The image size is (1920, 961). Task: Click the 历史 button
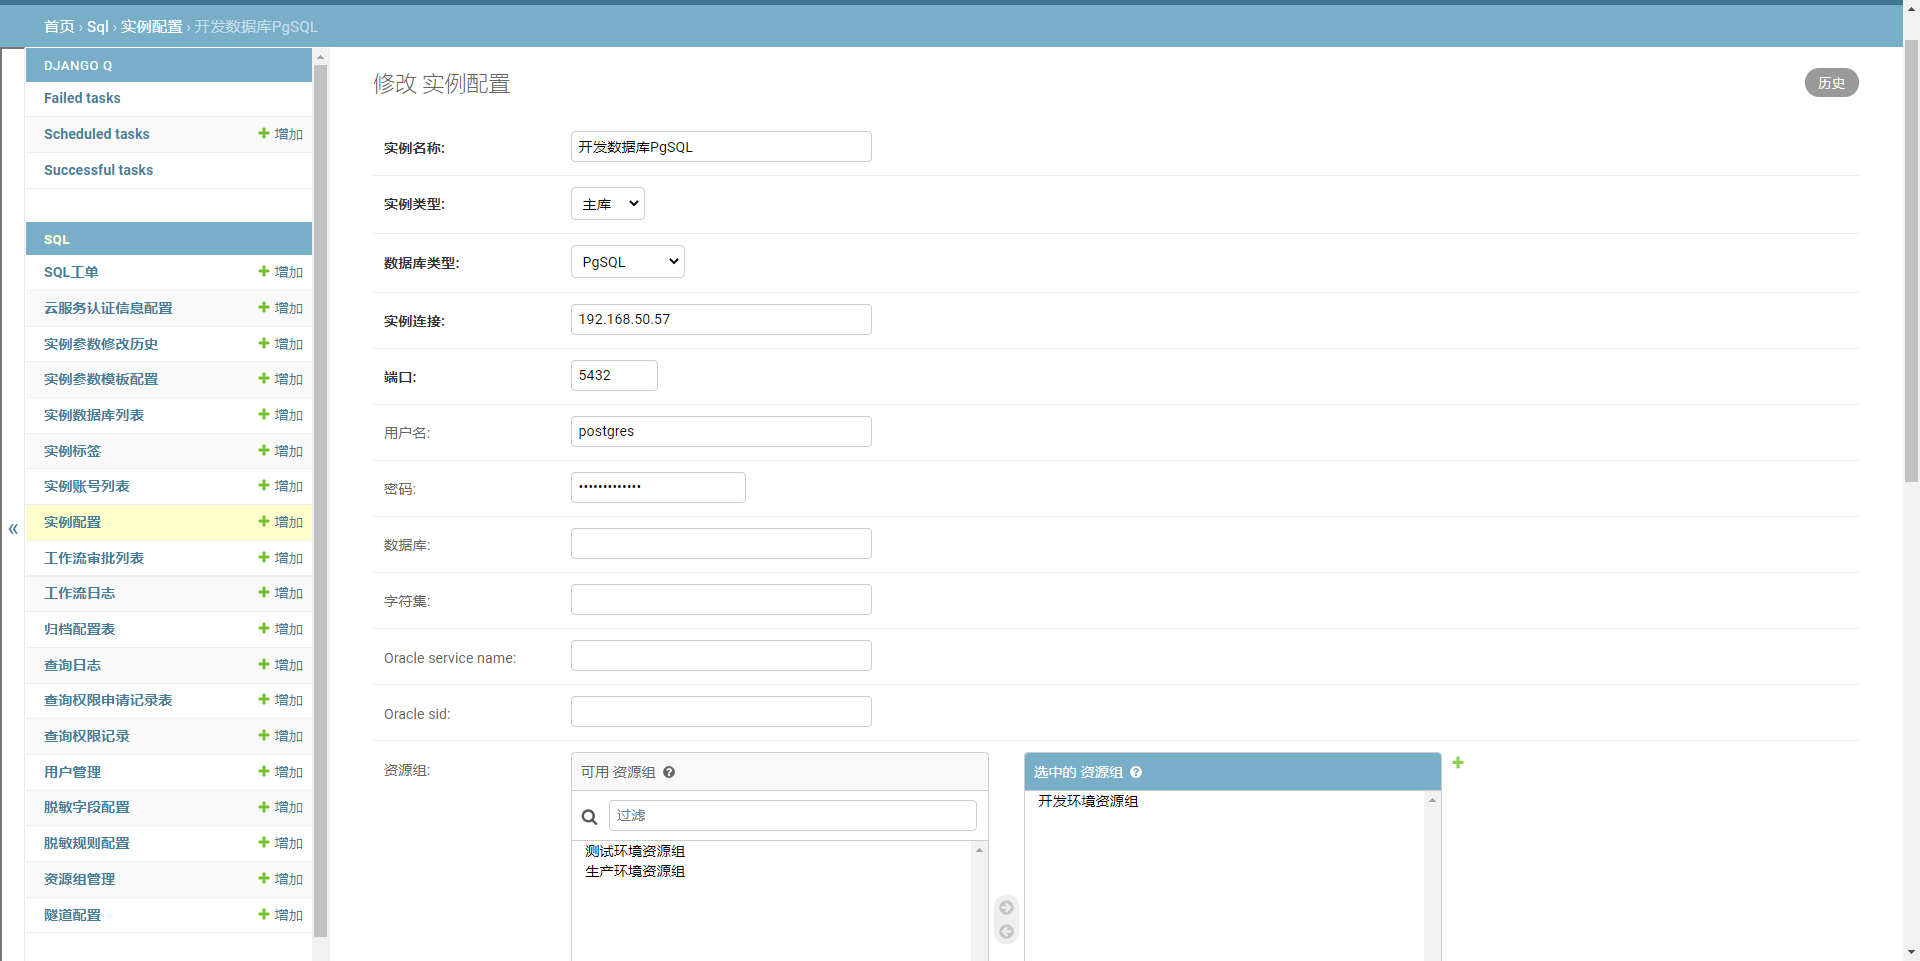[1831, 83]
